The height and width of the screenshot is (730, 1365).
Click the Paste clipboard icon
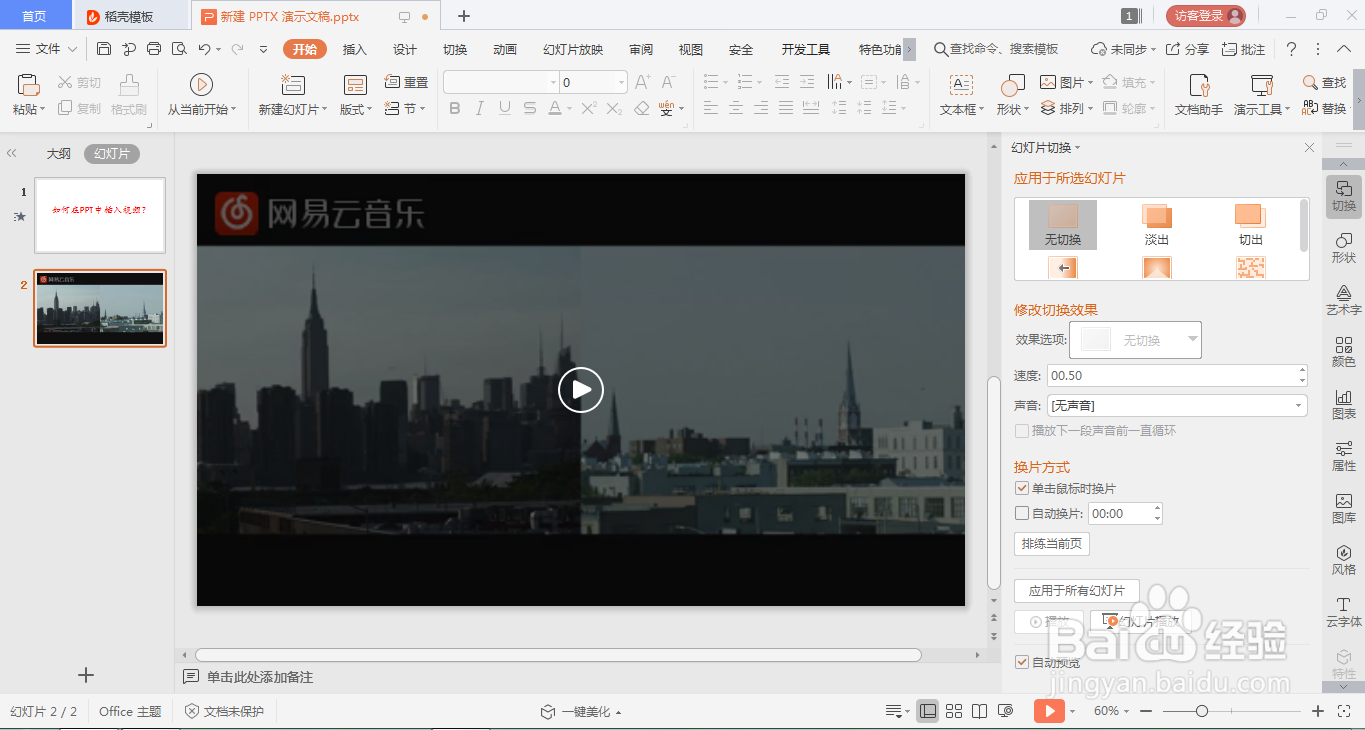point(28,85)
